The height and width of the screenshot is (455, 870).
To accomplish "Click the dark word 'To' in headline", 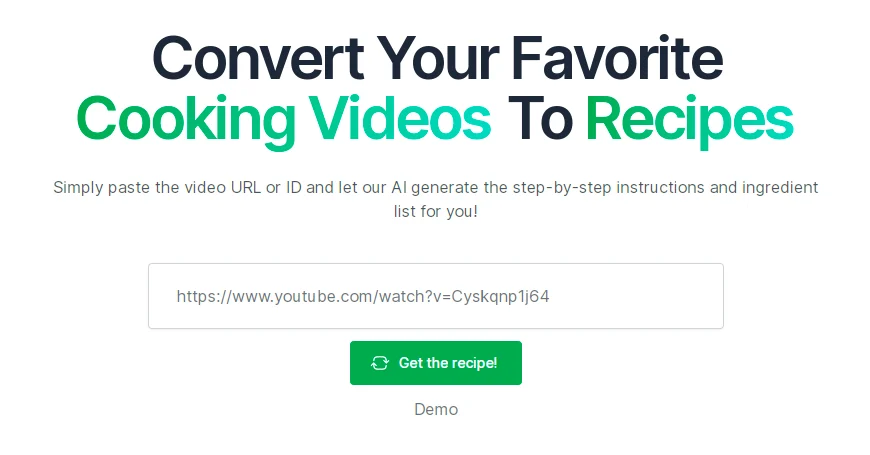I will [x=539, y=118].
